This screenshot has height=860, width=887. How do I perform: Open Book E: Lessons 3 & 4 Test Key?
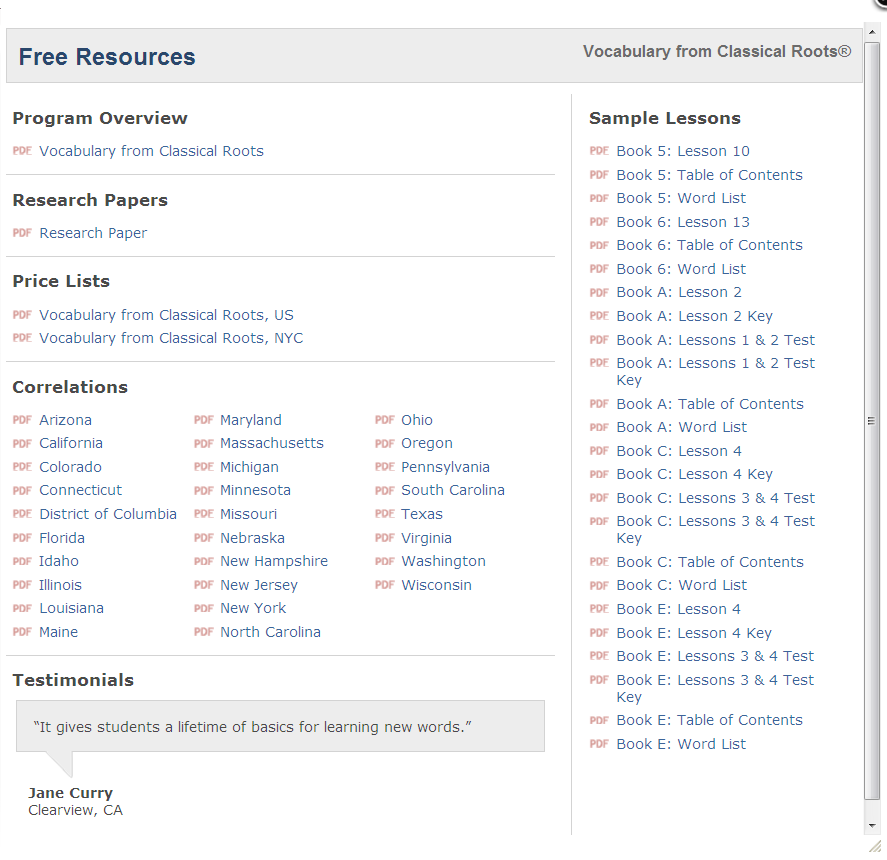[x=715, y=688]
